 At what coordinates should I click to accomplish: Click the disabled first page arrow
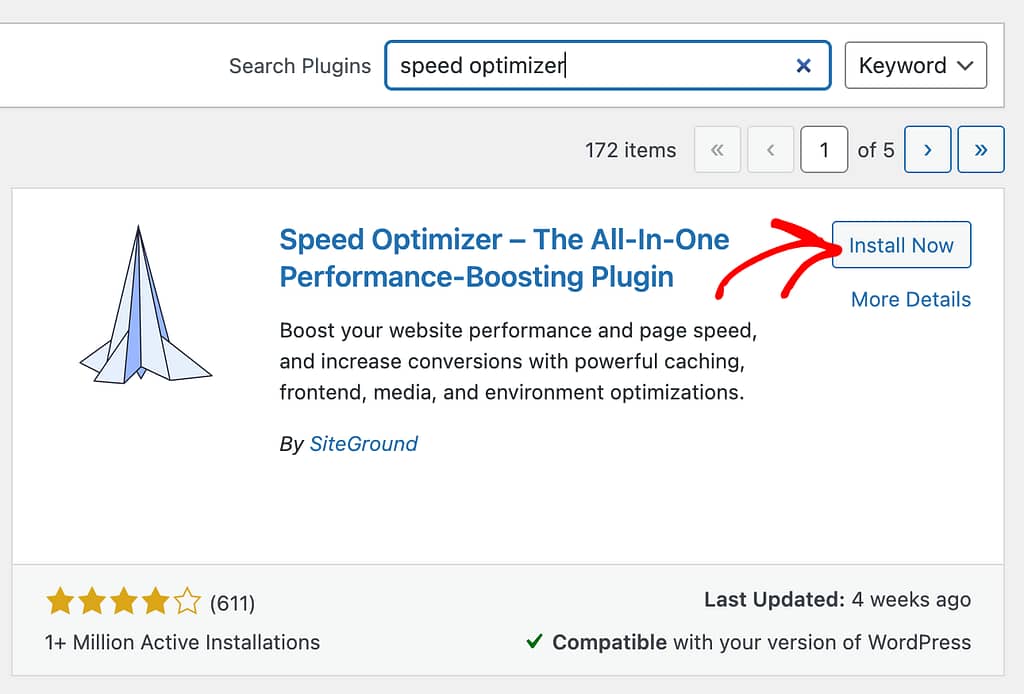point(717,150)
